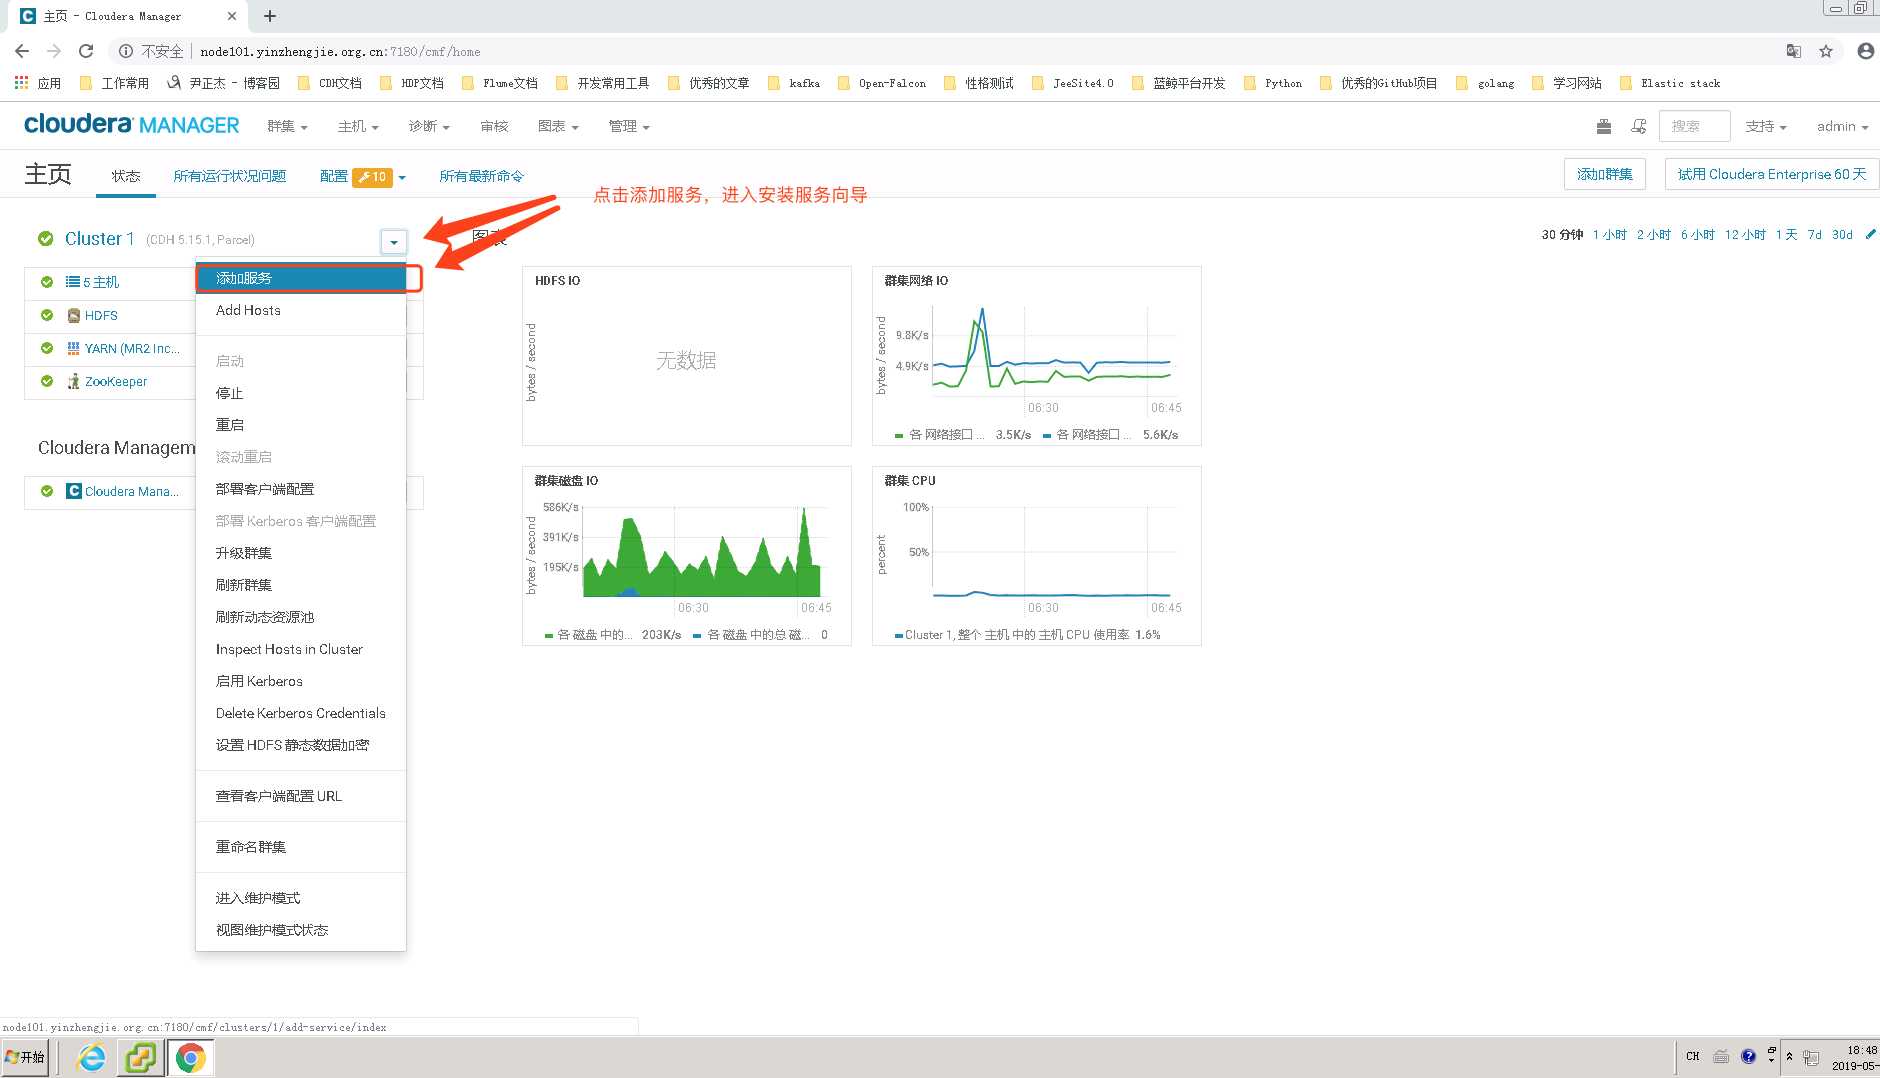Screen dimensions: 1880x1078
Task: Click 试用 Cloudera Enterprise 60 天 button
Action: [1771, 174]
